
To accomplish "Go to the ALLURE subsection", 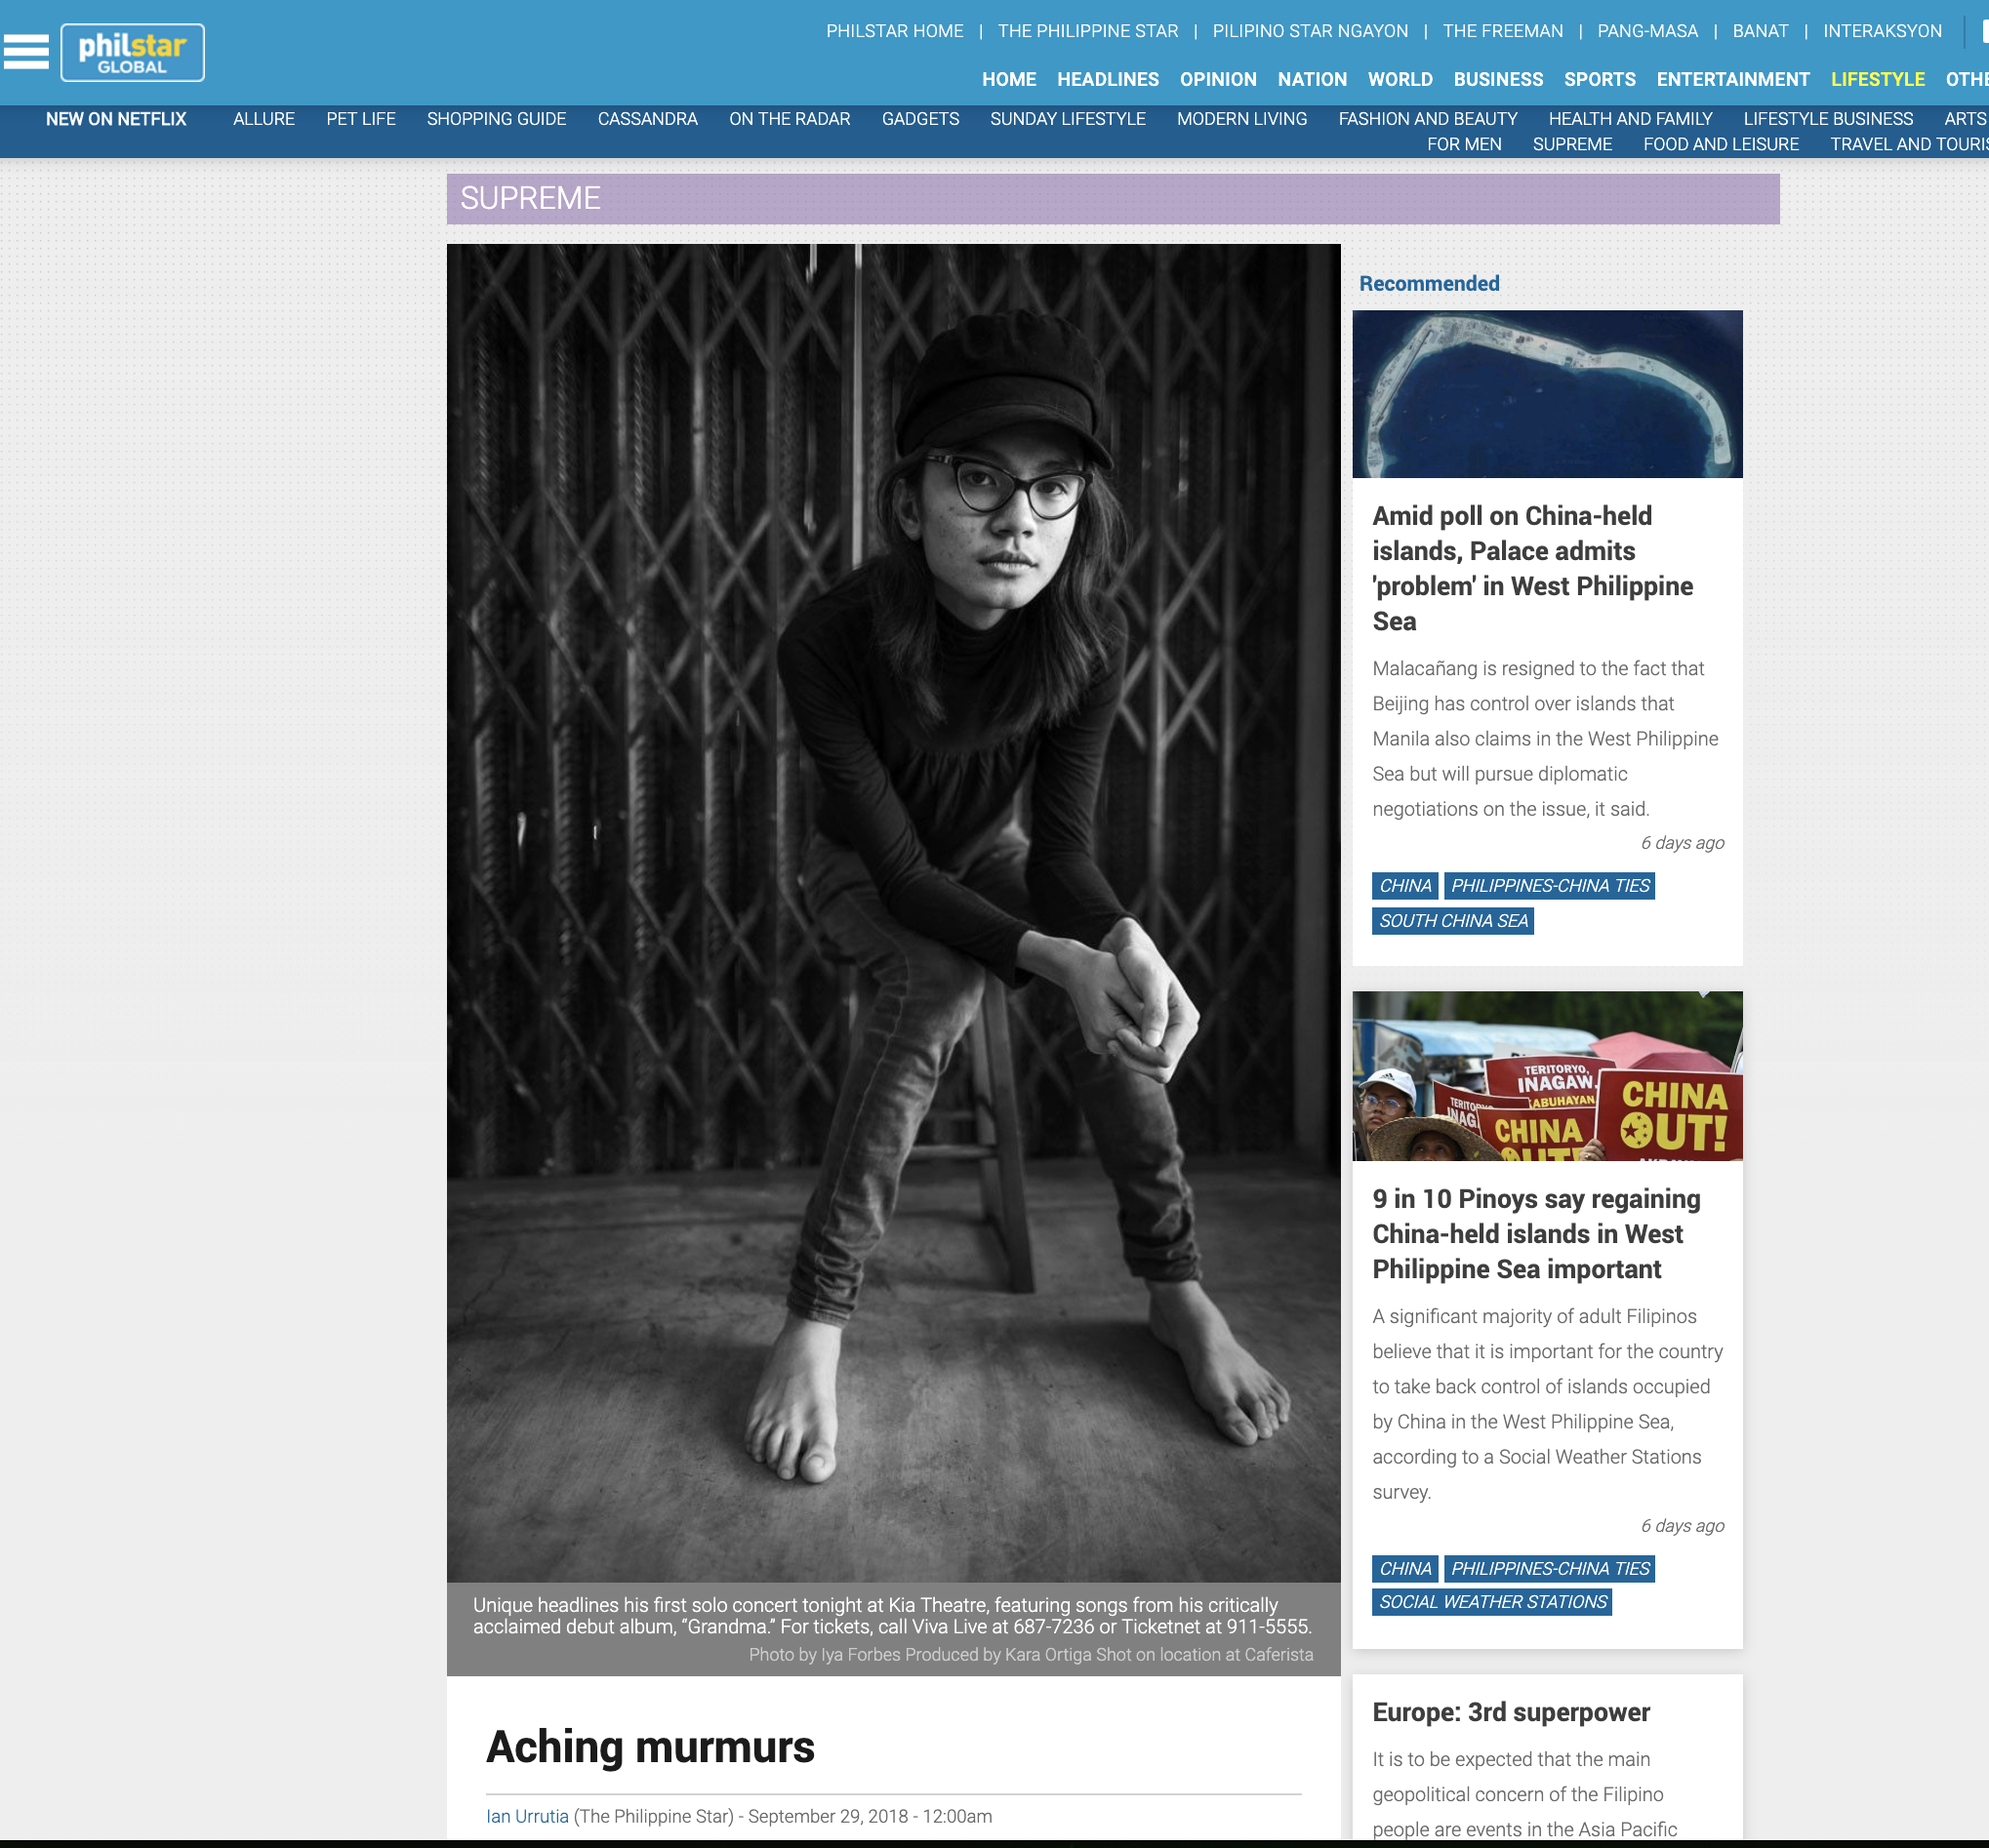I will [264, 119].
